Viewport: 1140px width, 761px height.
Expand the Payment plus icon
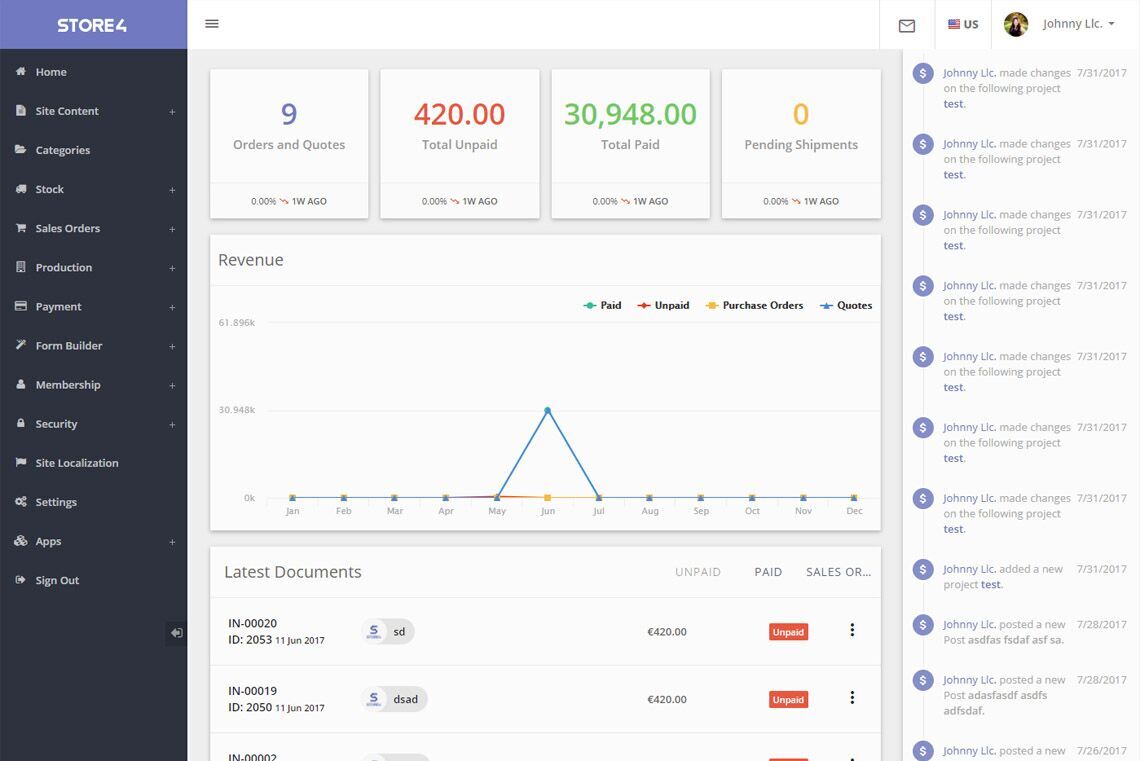tap(172, 308)
